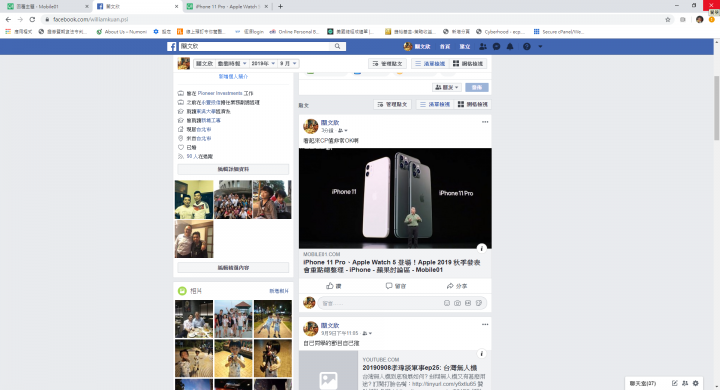Click the blue publish button in the composer
The image size is (720, 390).
[477, 87]
